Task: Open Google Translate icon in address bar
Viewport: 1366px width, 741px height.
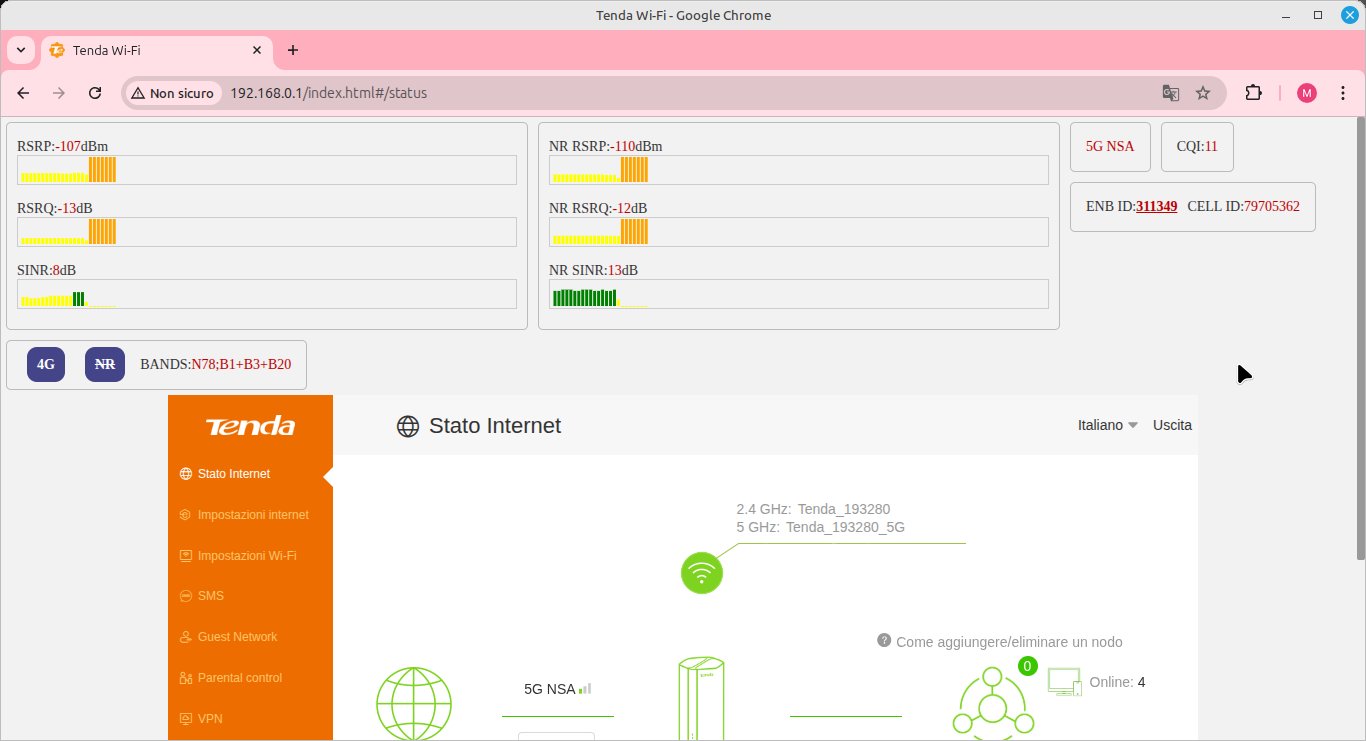Action: [1170, 93]
